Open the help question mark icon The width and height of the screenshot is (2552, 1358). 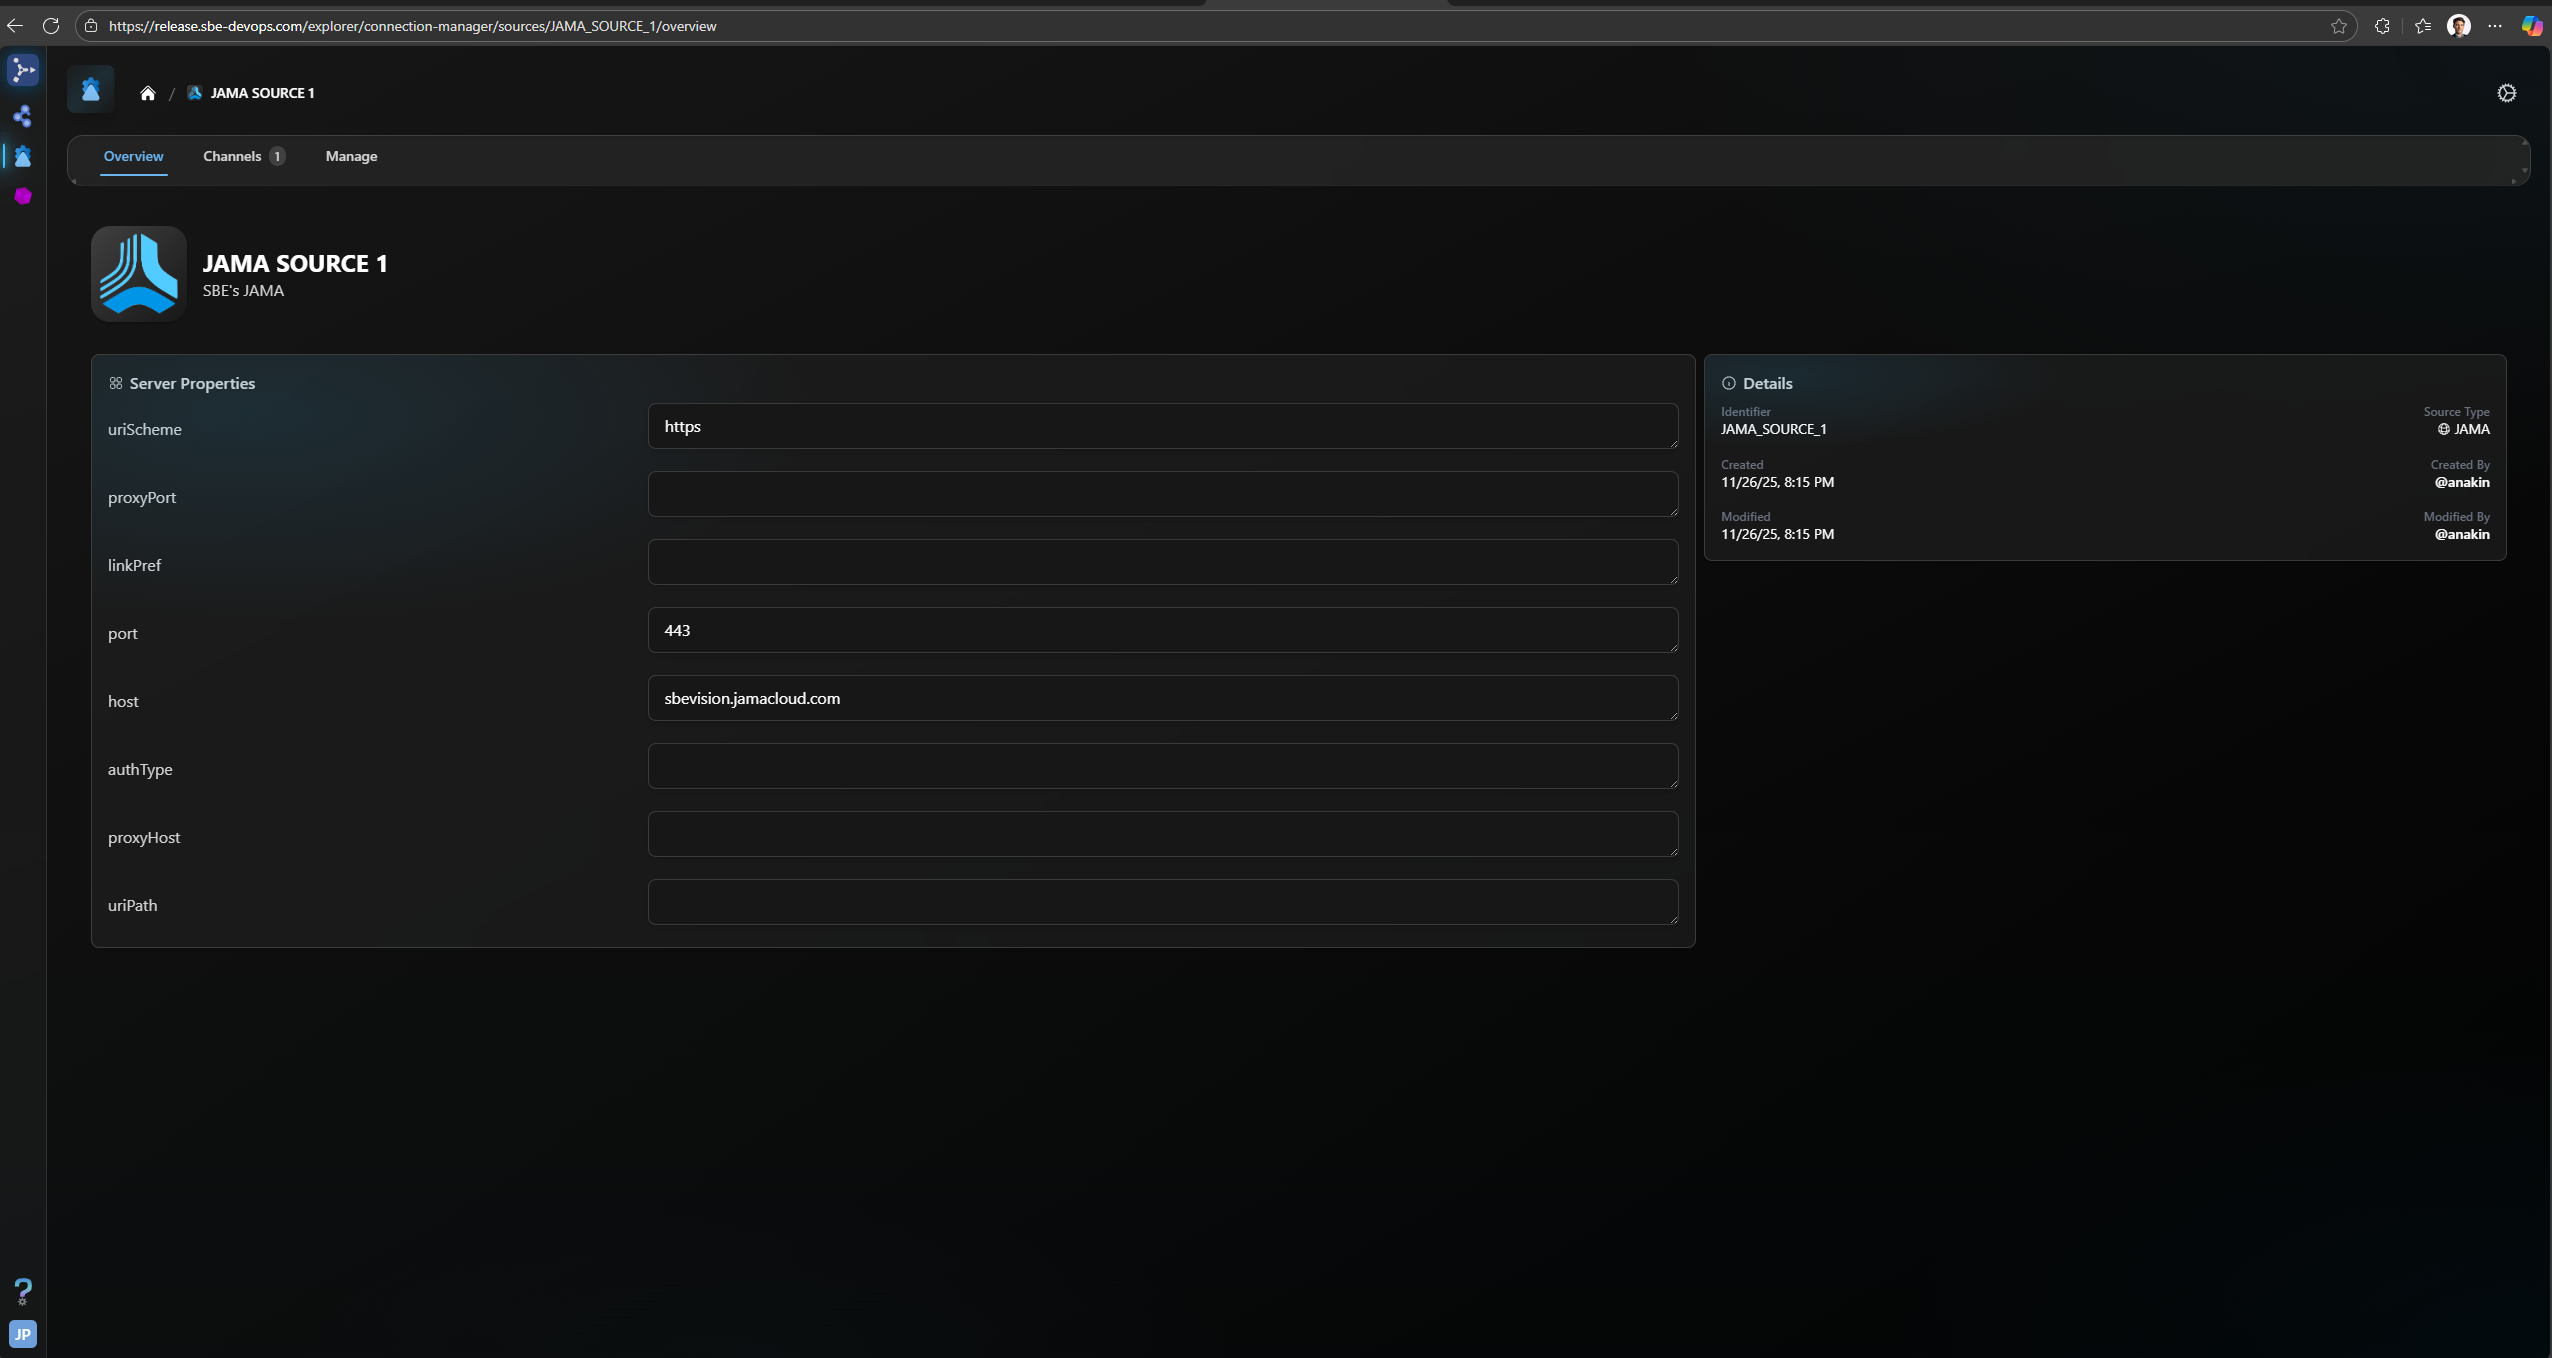(x=23, y=1291)
